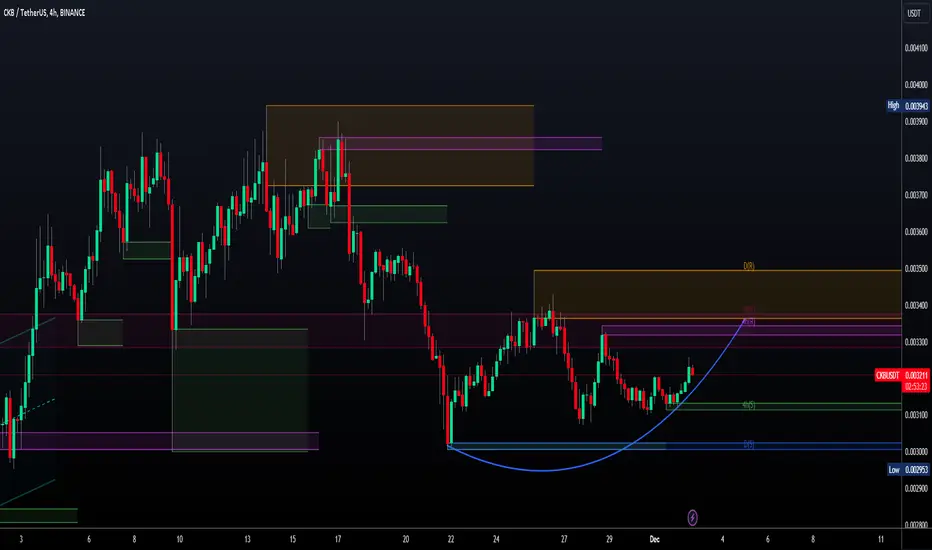Click the 0.003700 price axis label
The image size is (932, 550).
click(x=916, y=195)
